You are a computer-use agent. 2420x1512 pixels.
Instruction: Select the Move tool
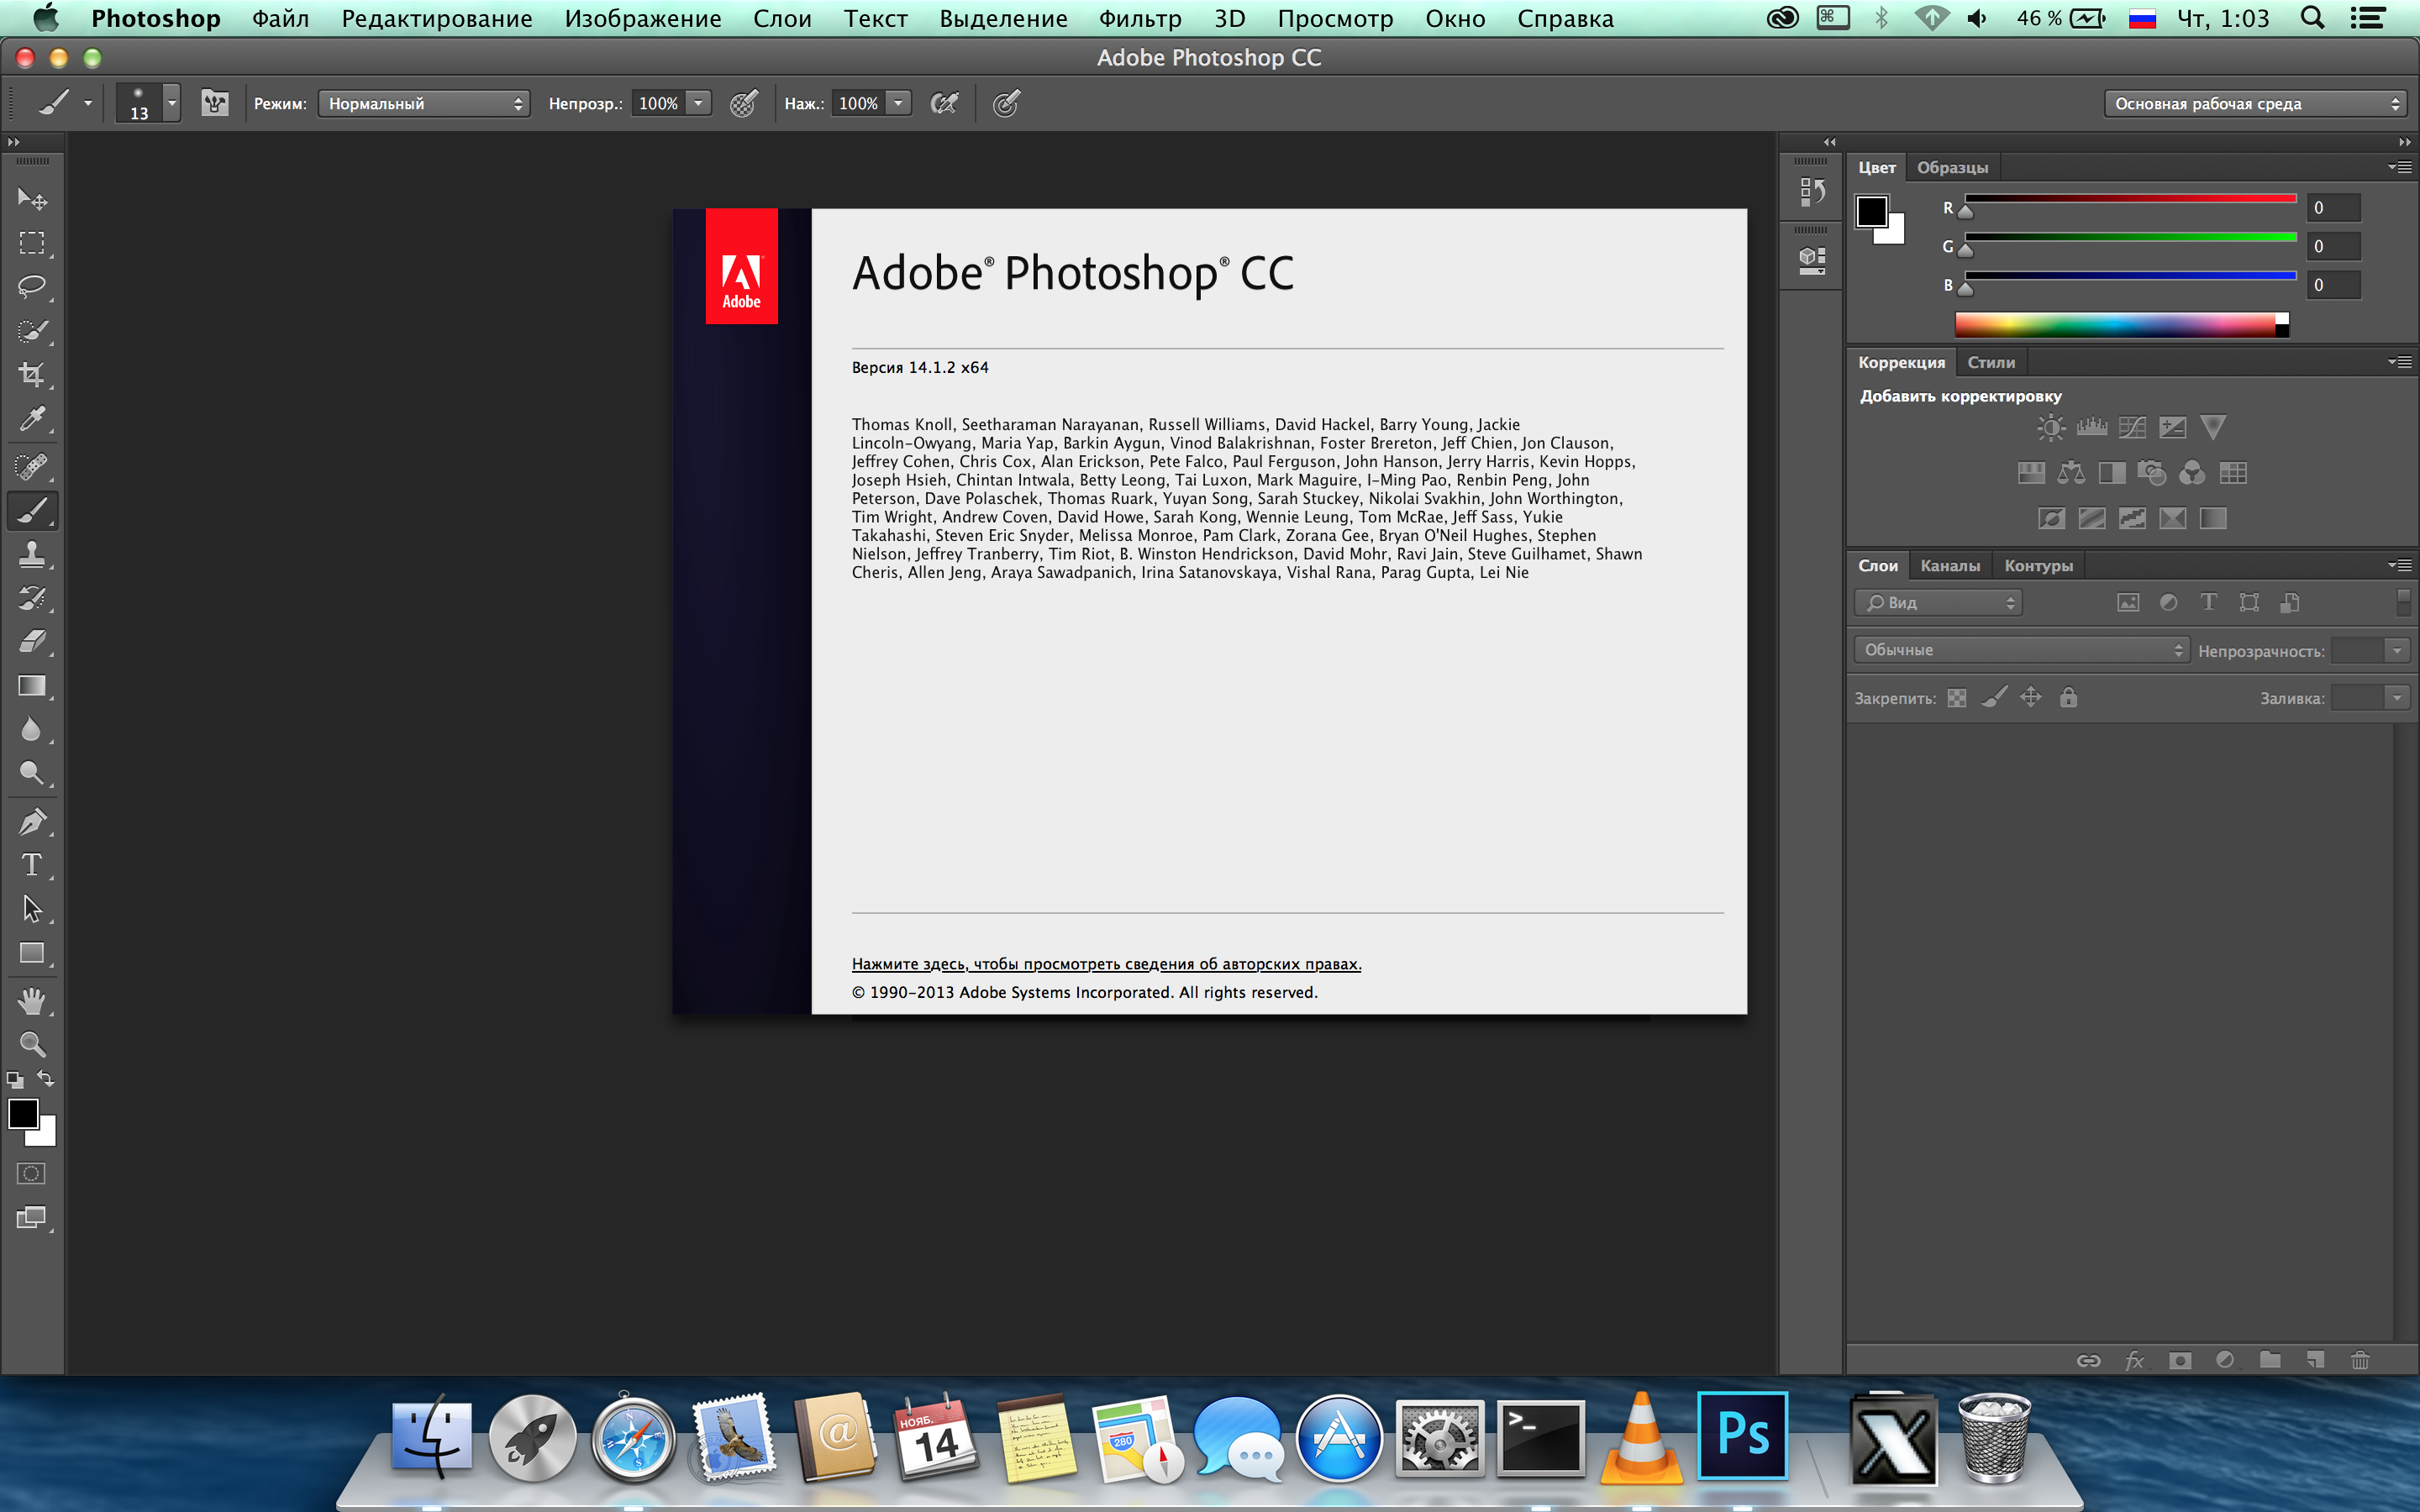(x=32, y=199)
